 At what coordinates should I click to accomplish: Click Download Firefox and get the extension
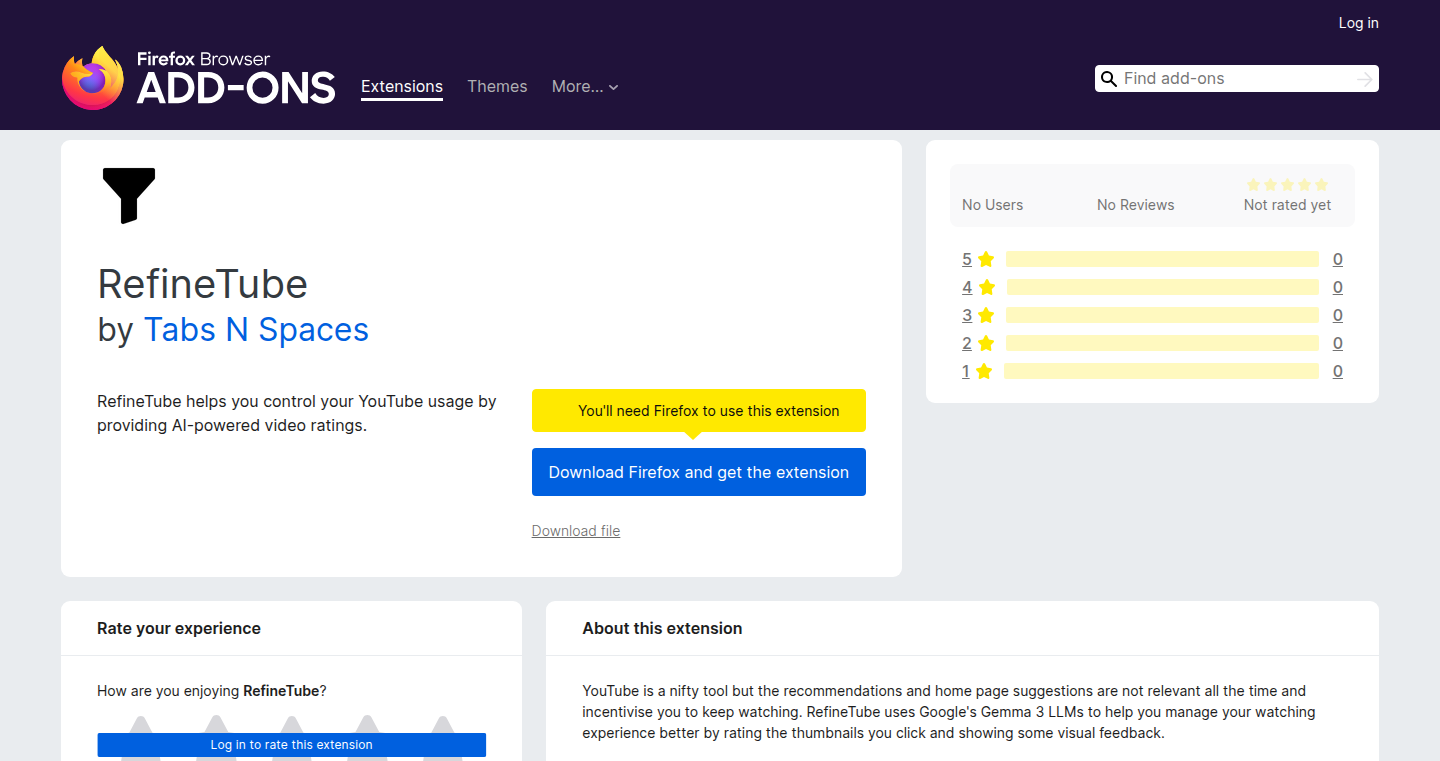pyautogui.click(x=699, y=472)
